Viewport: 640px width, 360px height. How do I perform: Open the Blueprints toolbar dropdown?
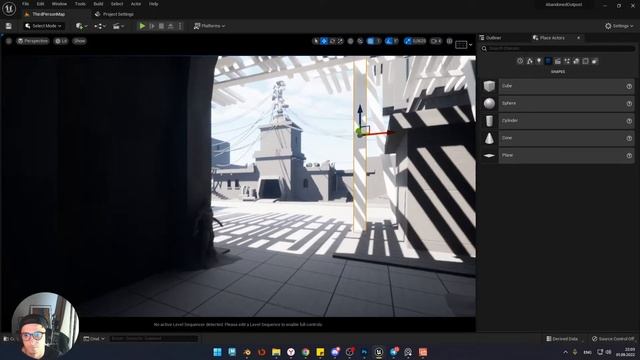click(100, 26)
